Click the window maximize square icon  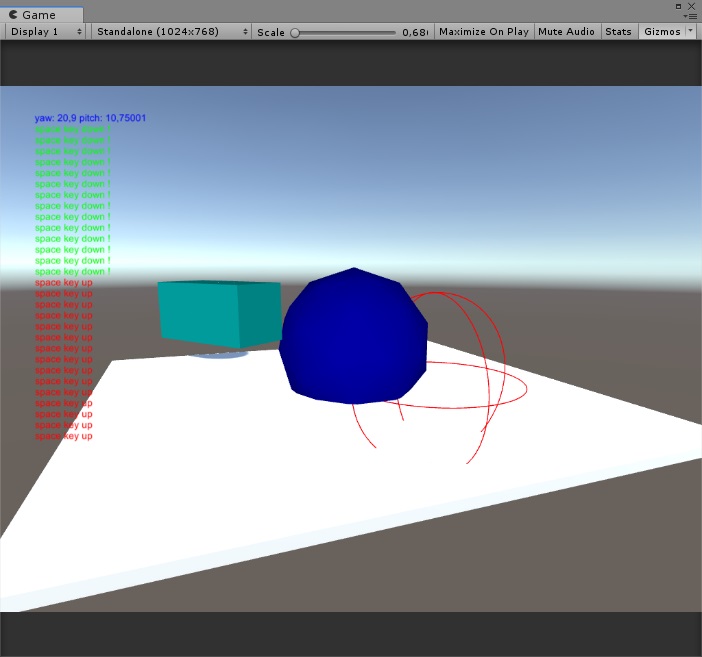pyautogui.click(x=678, y=6)
